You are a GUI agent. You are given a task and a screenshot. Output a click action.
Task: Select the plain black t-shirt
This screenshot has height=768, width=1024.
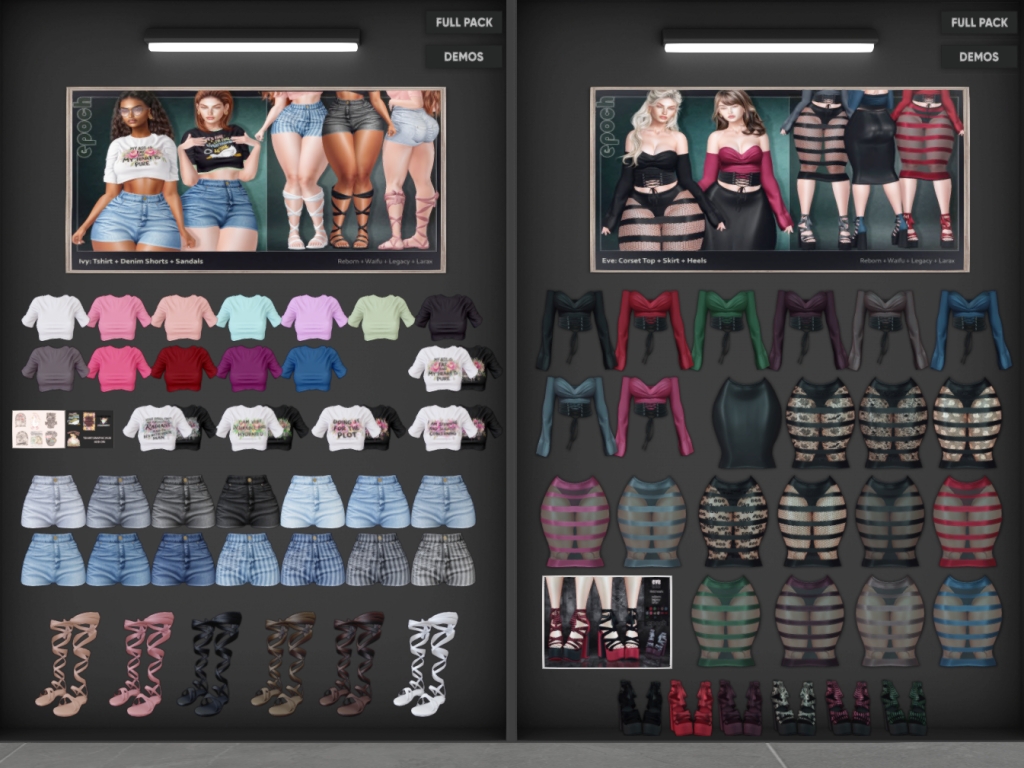tap(449, 317)
